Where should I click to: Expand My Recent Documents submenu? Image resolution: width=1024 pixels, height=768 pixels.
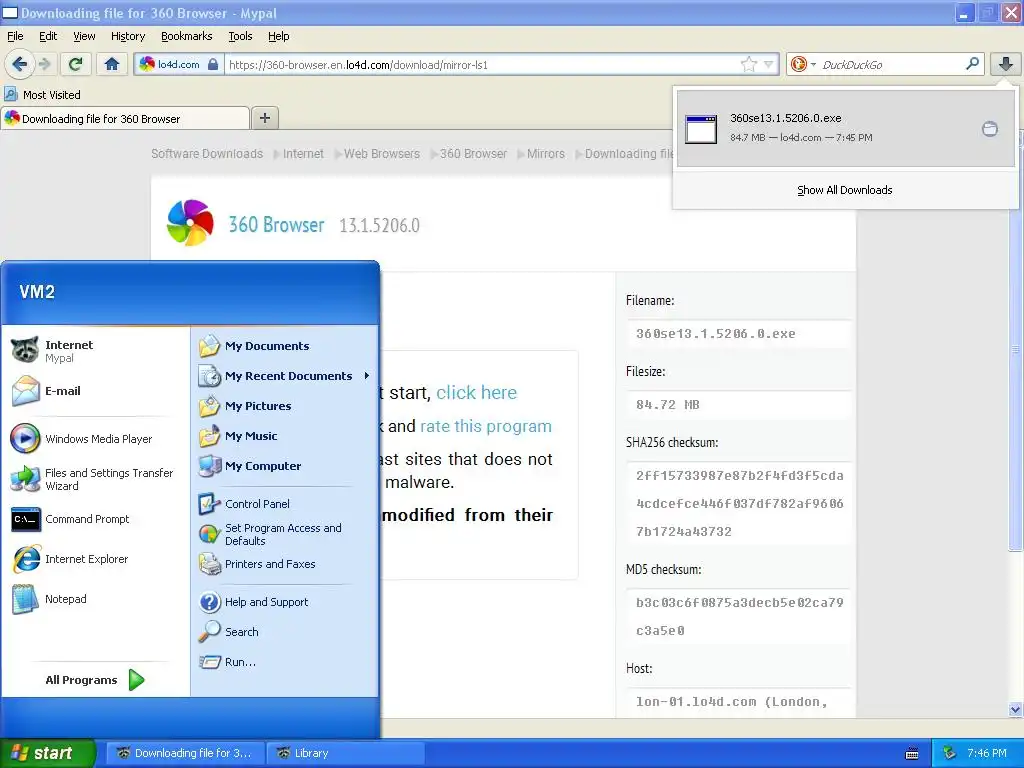point(285,376)
